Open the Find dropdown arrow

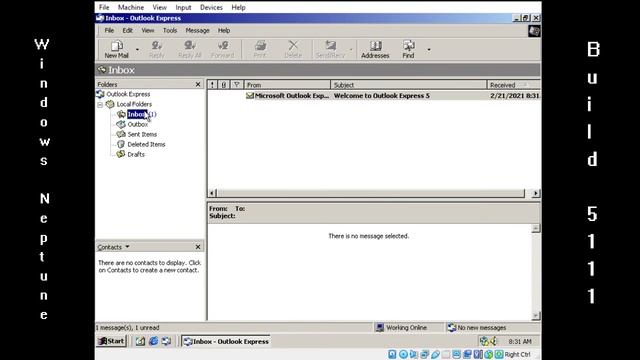pos(429,50)
